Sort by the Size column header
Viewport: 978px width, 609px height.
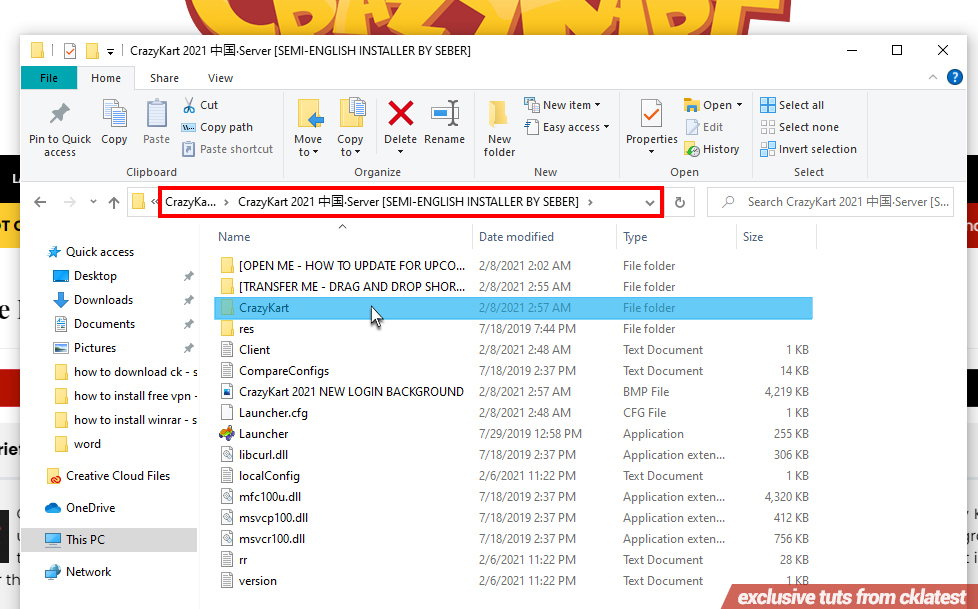(777, 237)
